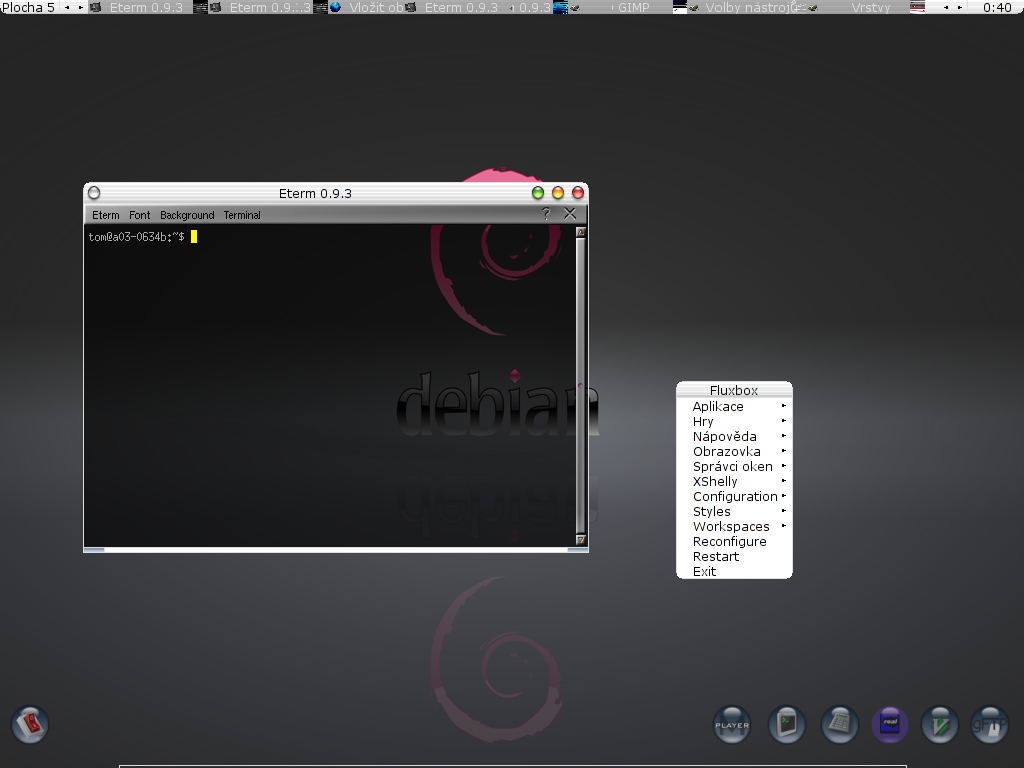Launch gFTP from the dock
The height and width of the screenshot is (768, 1024).
pyautogui.click(x=988, y=724)
